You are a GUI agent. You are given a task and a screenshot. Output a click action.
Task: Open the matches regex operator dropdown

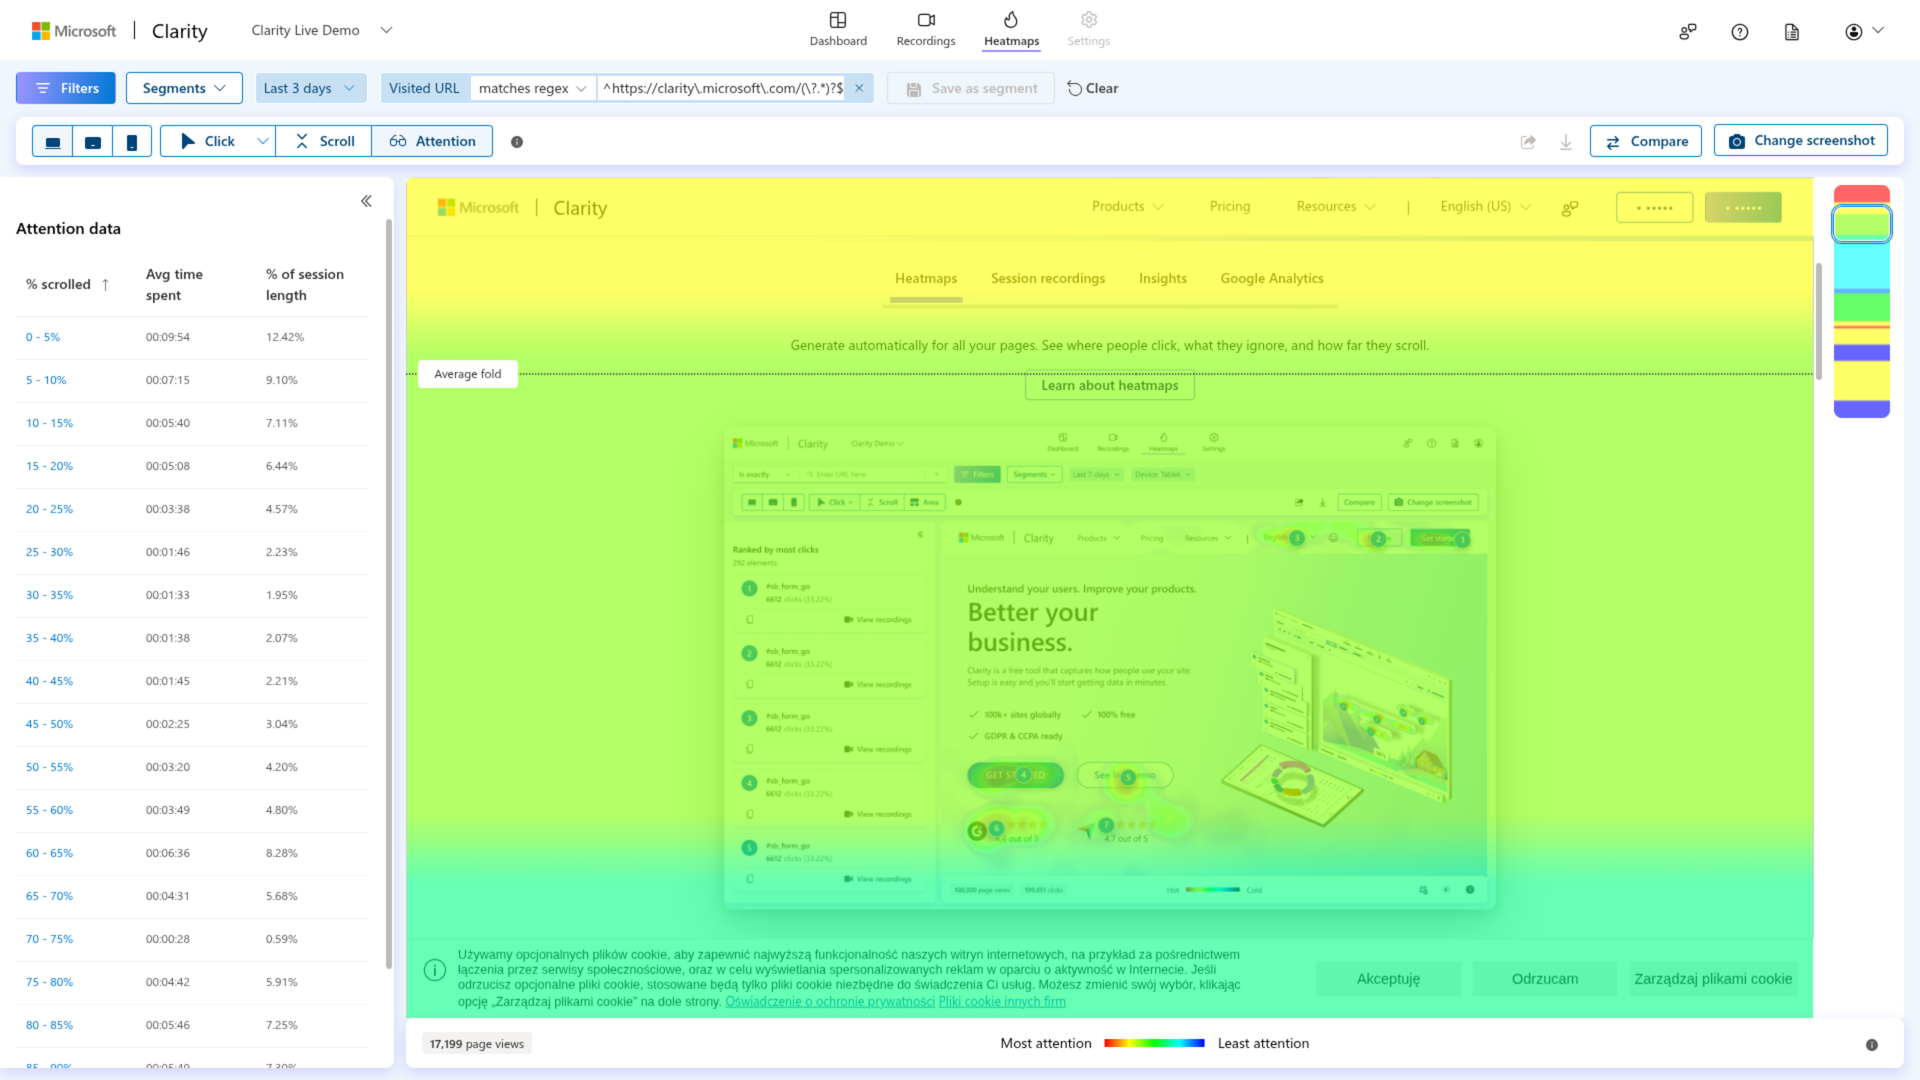point(532,88)
